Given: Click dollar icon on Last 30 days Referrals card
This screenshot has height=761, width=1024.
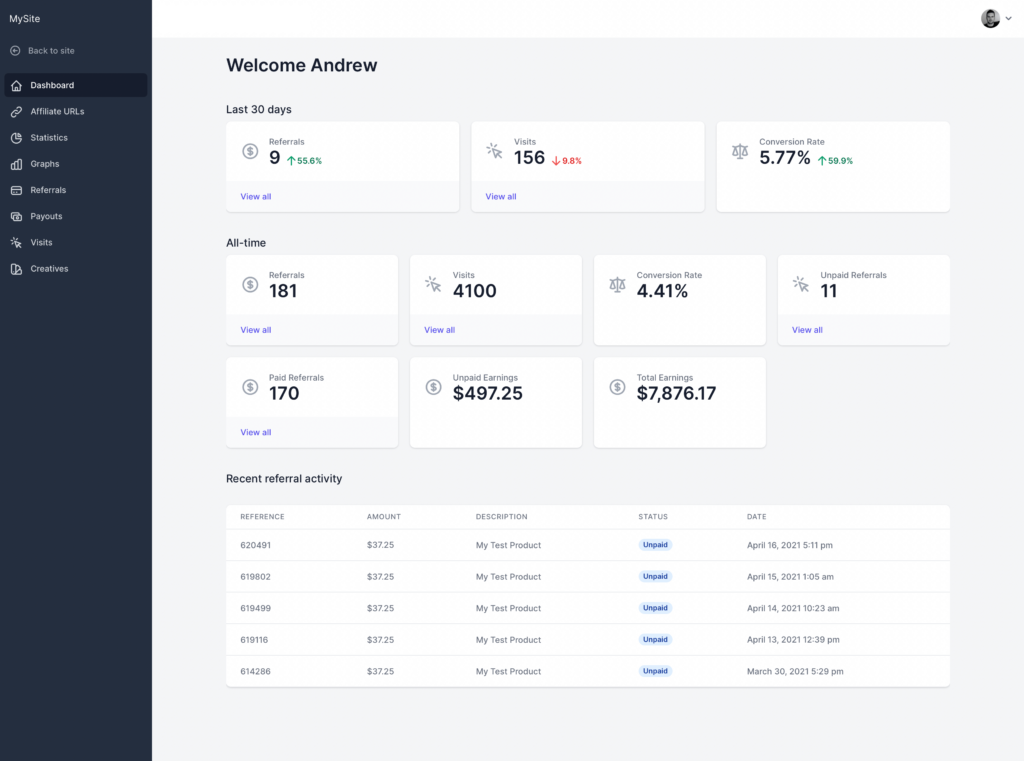Looking at the screenshot, I should 250,152.
